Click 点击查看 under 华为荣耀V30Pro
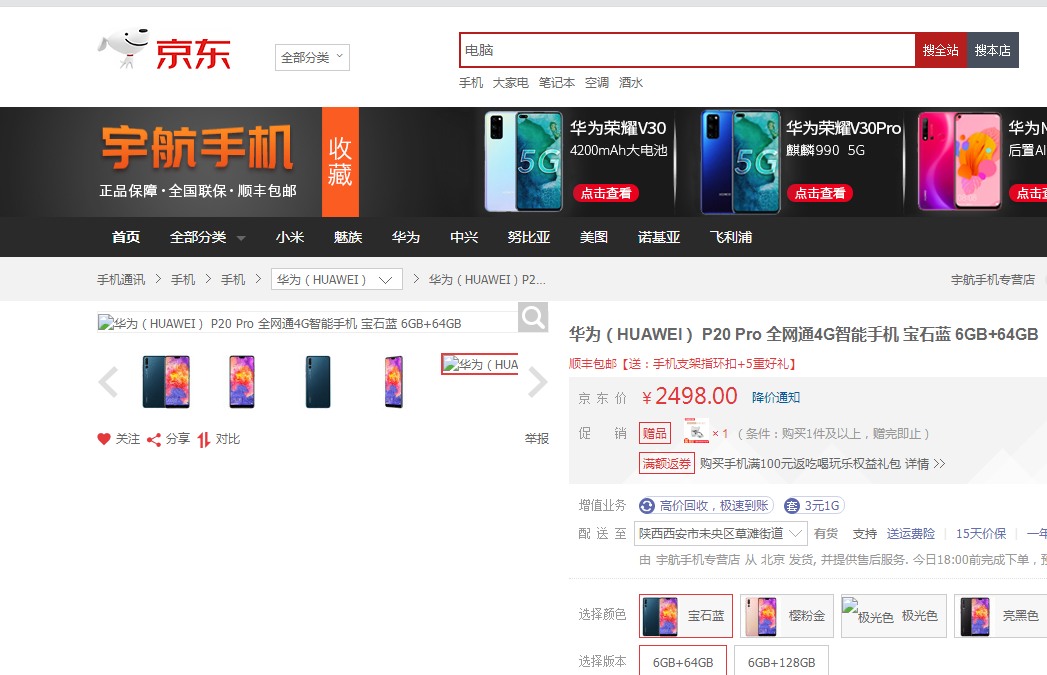The image size is (1047, 675). point(819,193)
